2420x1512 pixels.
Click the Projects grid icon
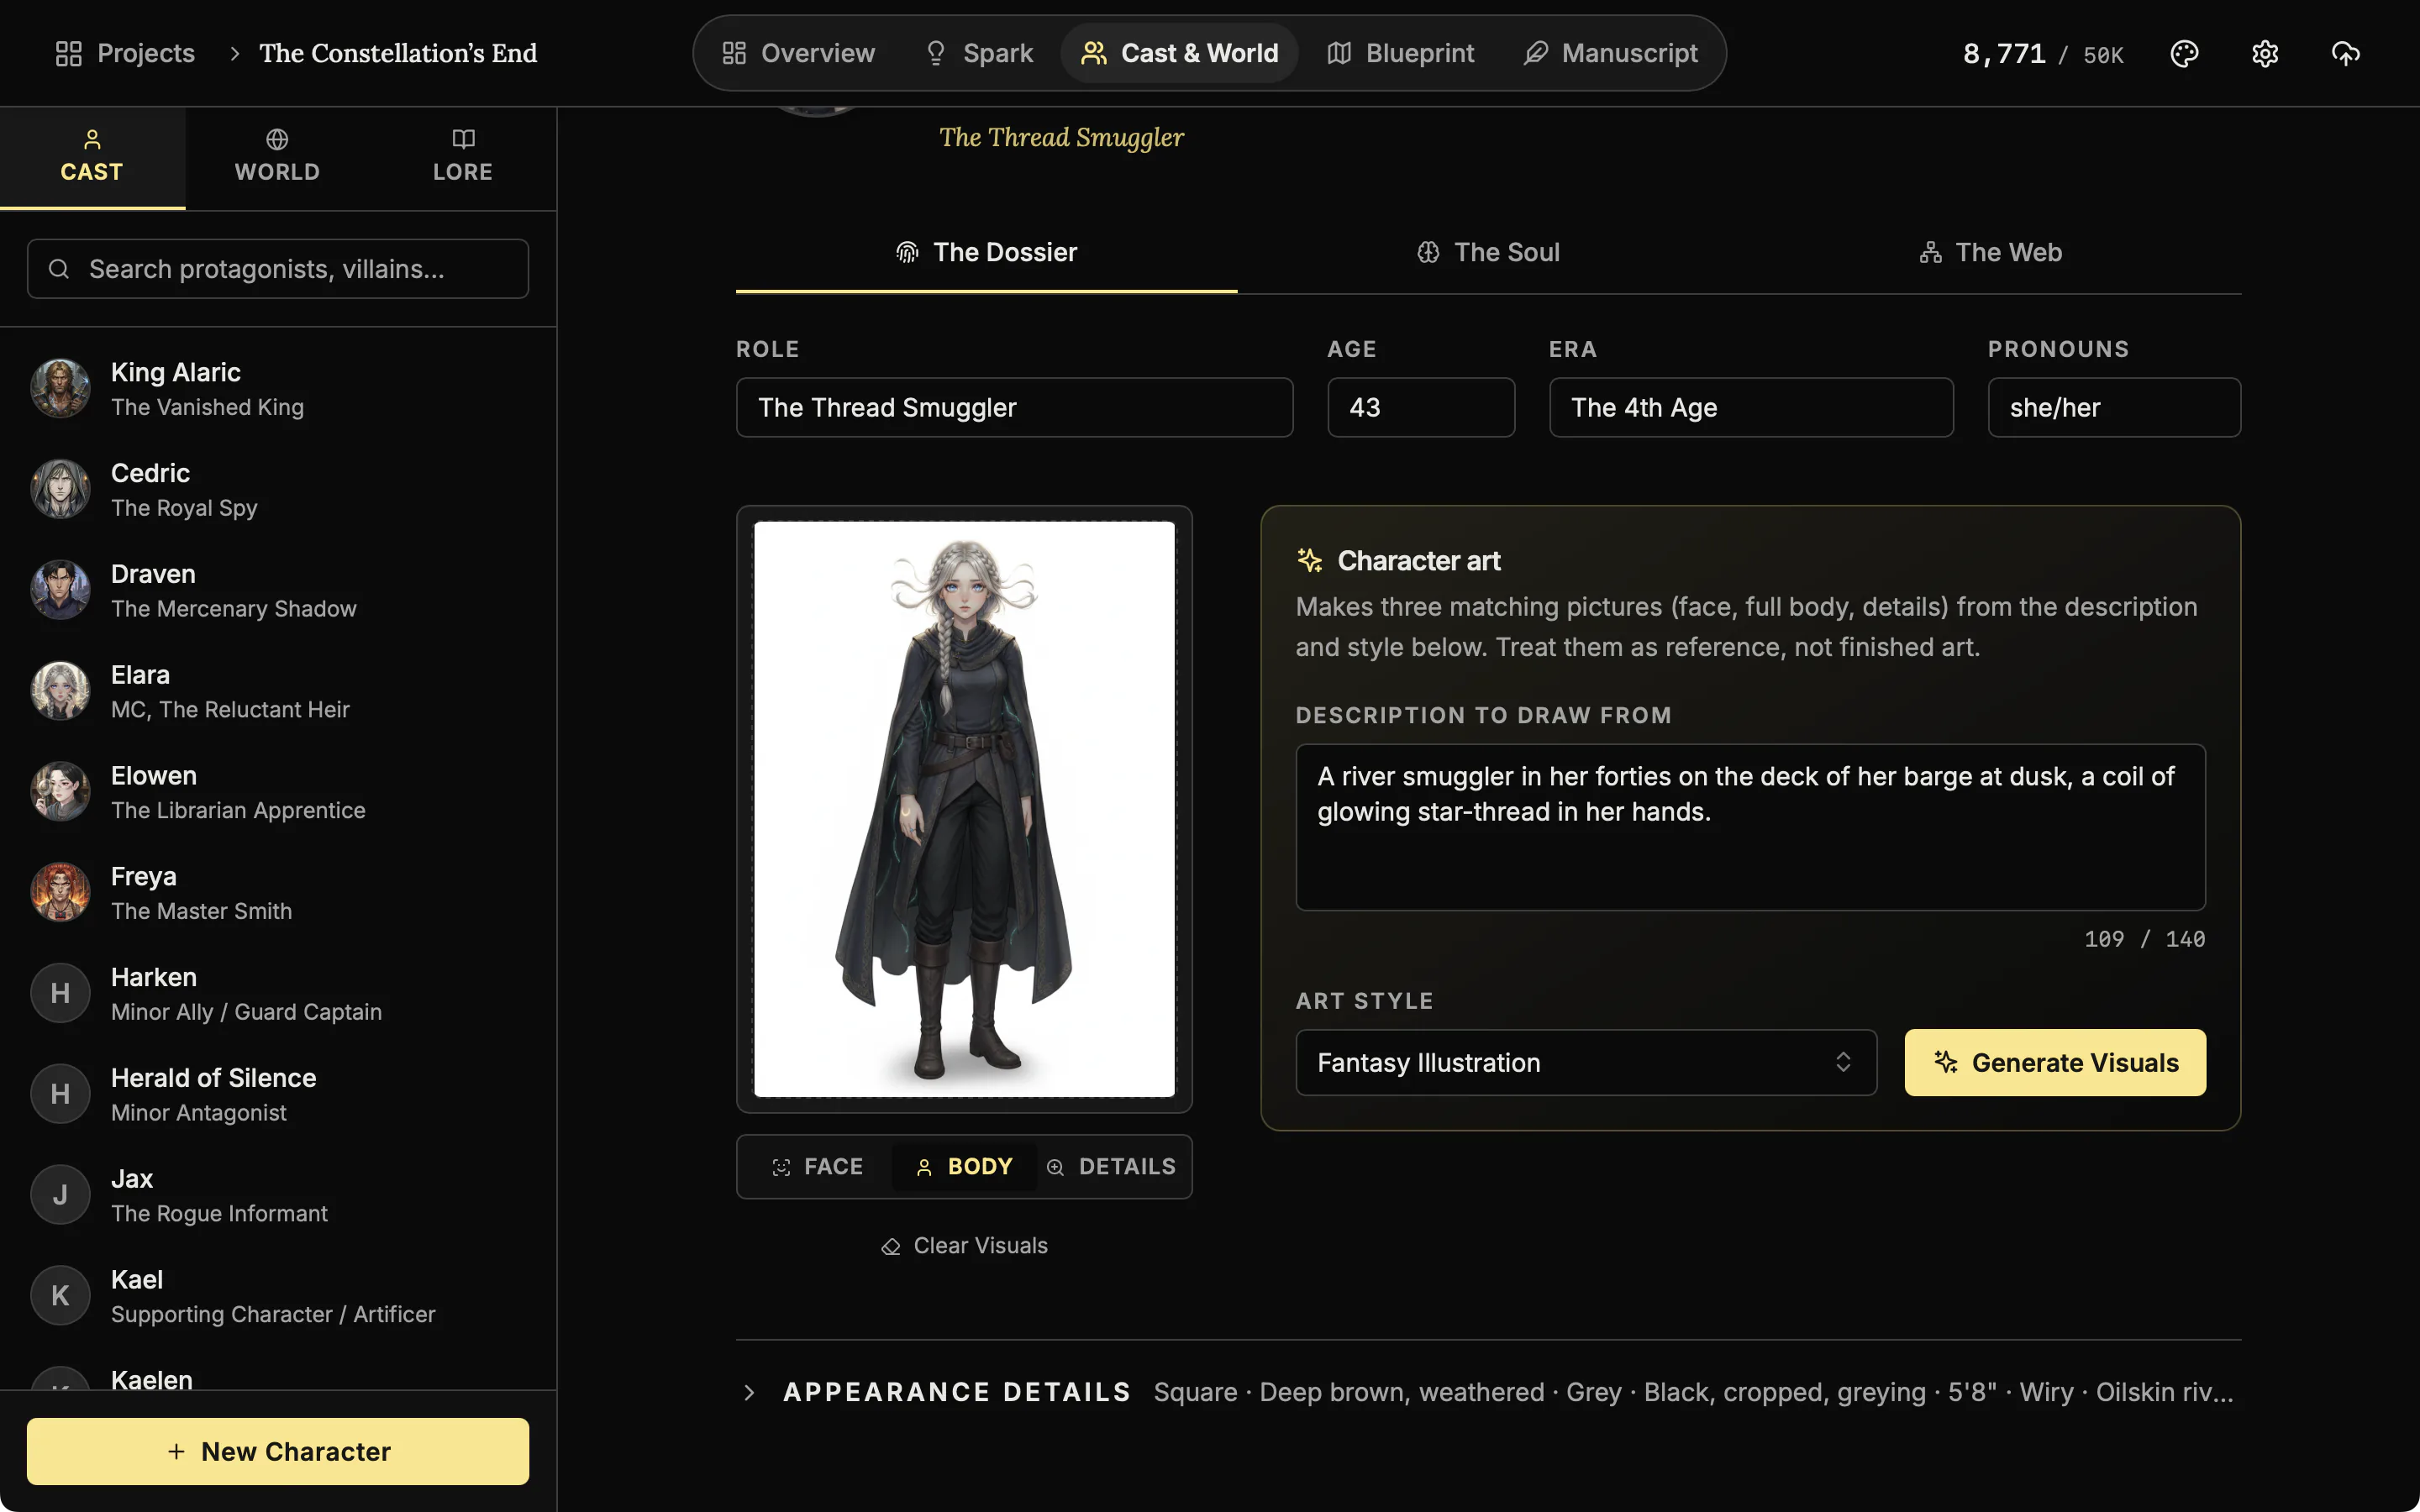[x=68, y=53]
